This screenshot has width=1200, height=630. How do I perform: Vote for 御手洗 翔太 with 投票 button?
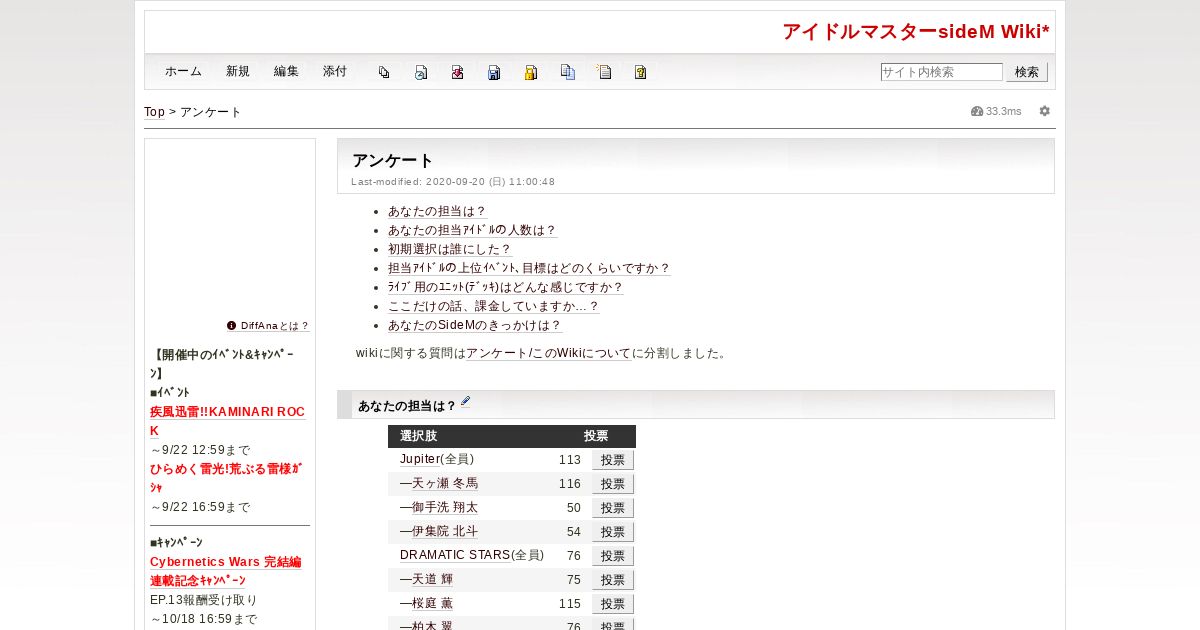613,508
